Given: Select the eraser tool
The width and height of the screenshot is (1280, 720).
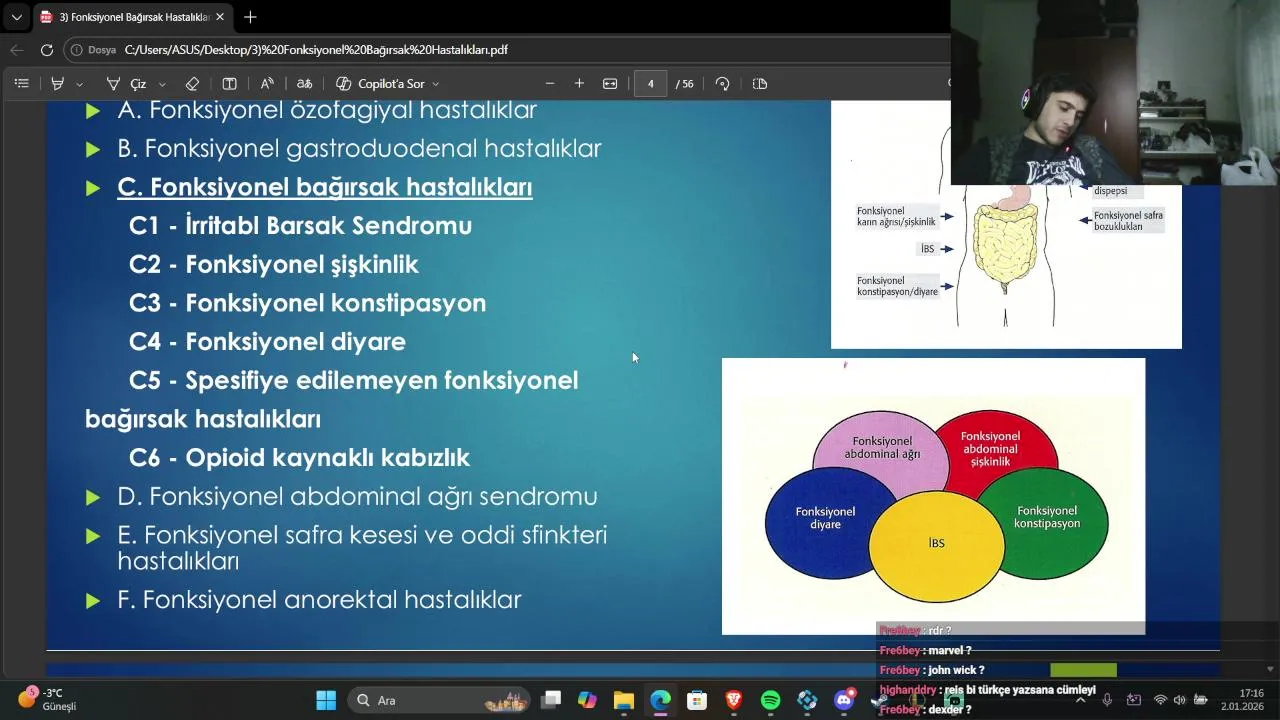Looking at the screenshot, I should (x=192, y=84).
